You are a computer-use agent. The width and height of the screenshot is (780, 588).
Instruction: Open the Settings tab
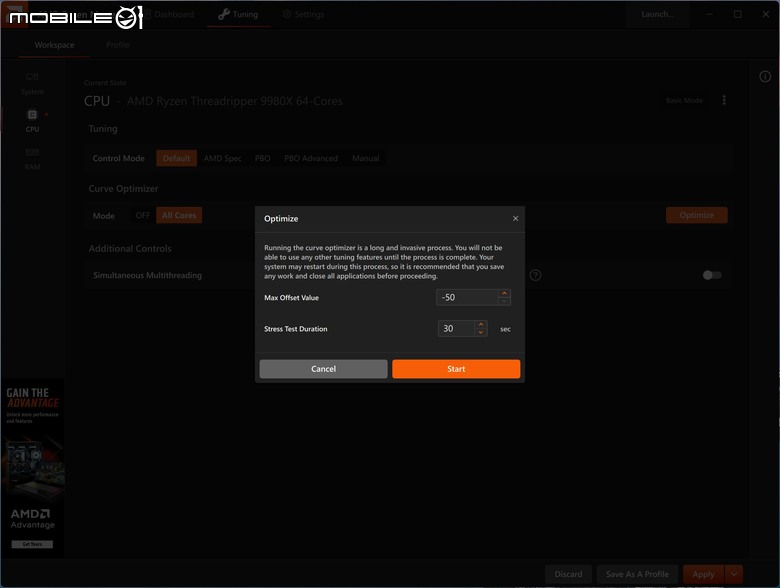click(x=303, y=14)
